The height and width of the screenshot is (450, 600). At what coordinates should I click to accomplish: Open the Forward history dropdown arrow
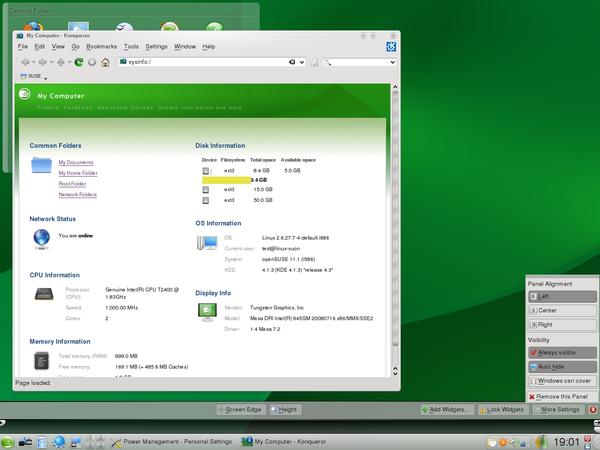[51, 62]
